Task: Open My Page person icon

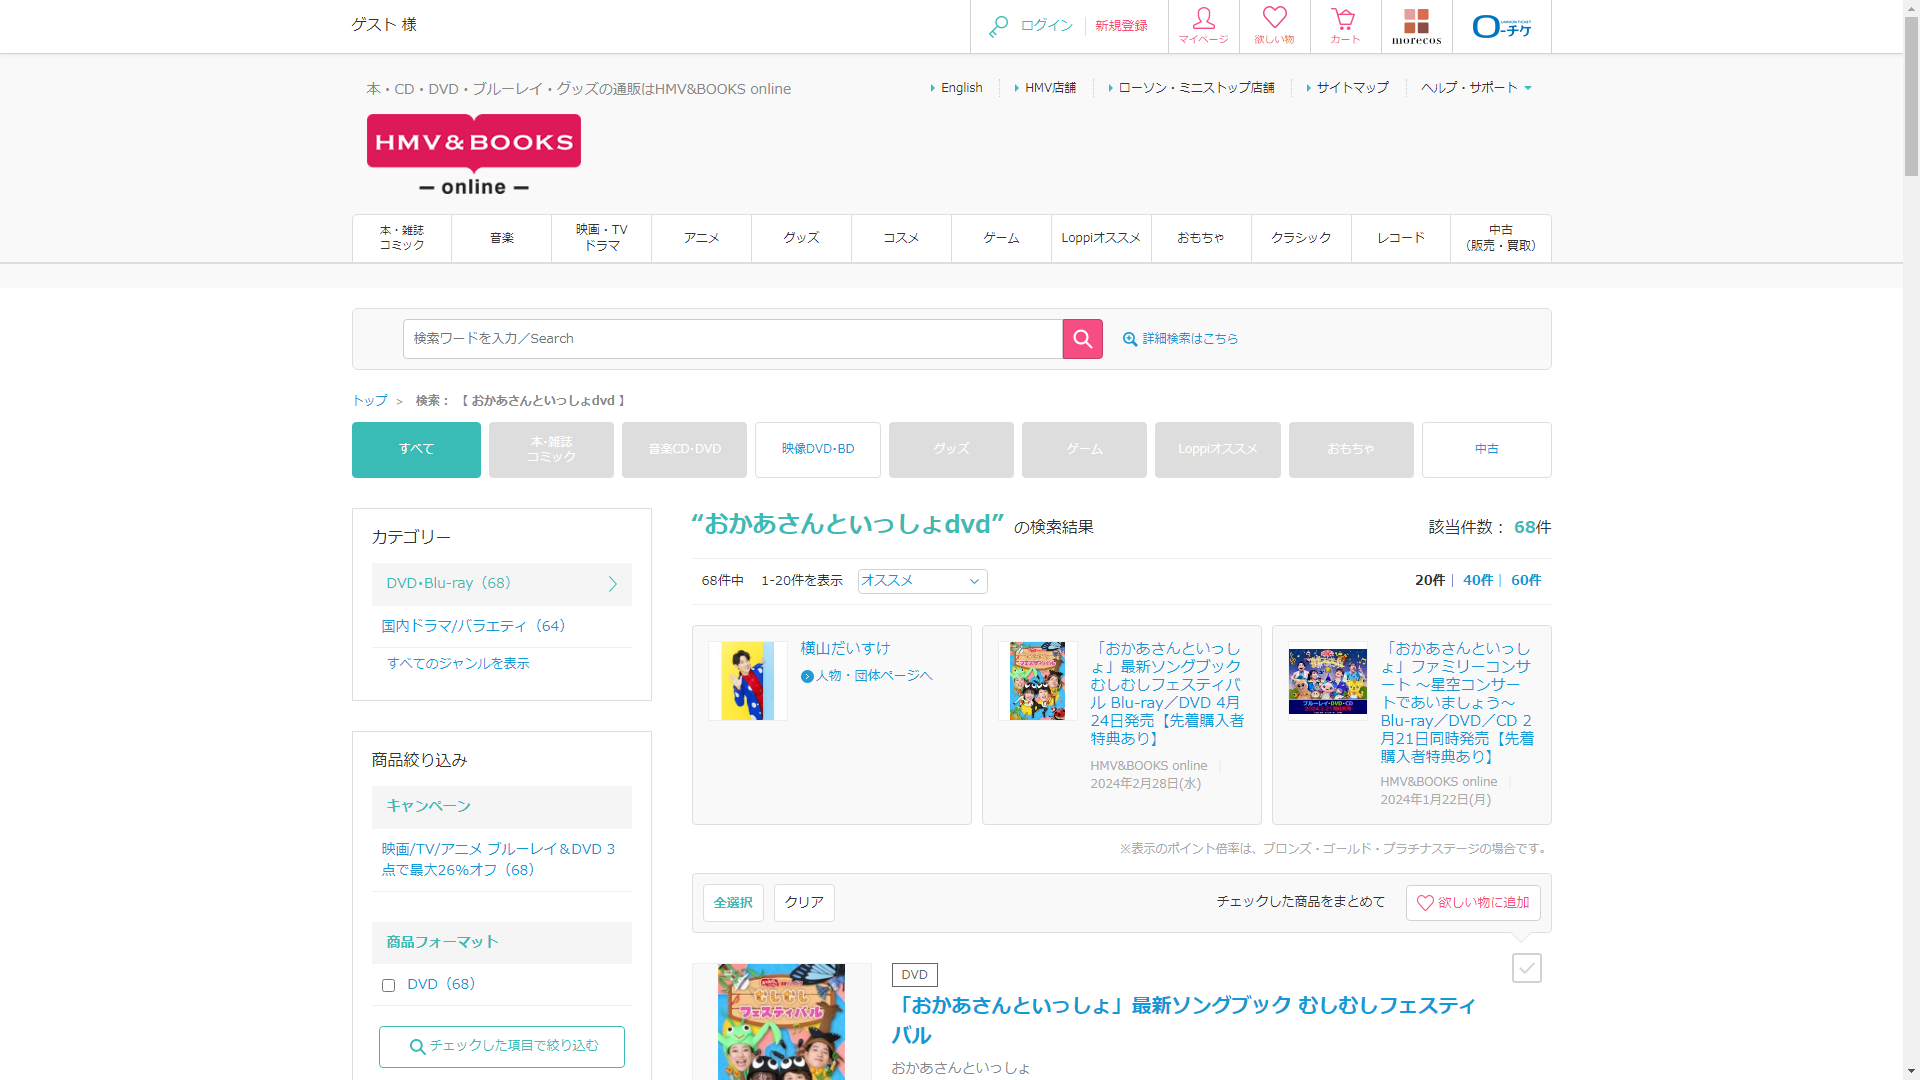Action: pyautogui.click(x=1203, y=26)
